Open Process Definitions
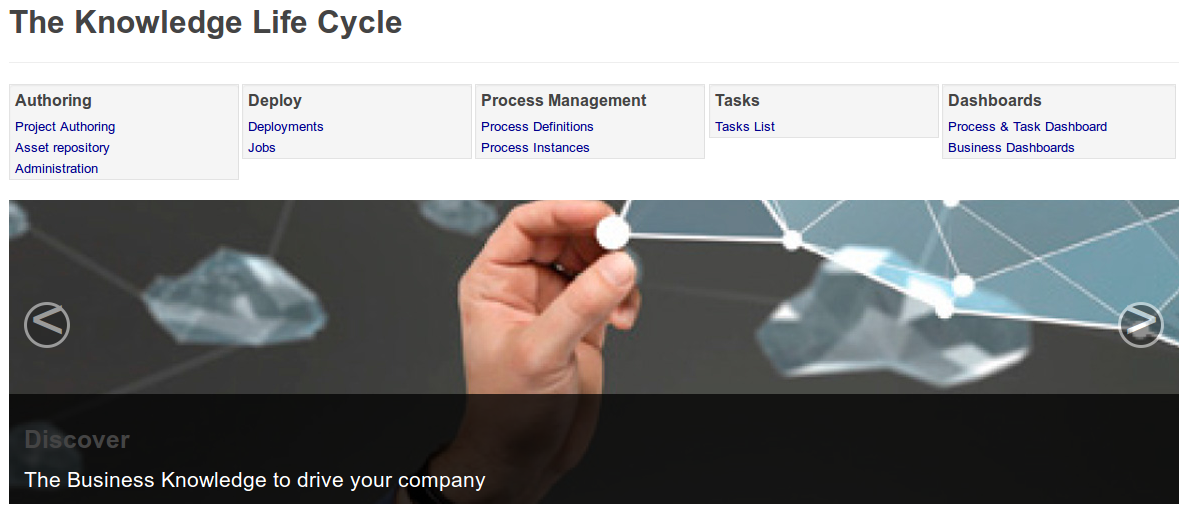The image size is (1189, 514). [537, 127]
